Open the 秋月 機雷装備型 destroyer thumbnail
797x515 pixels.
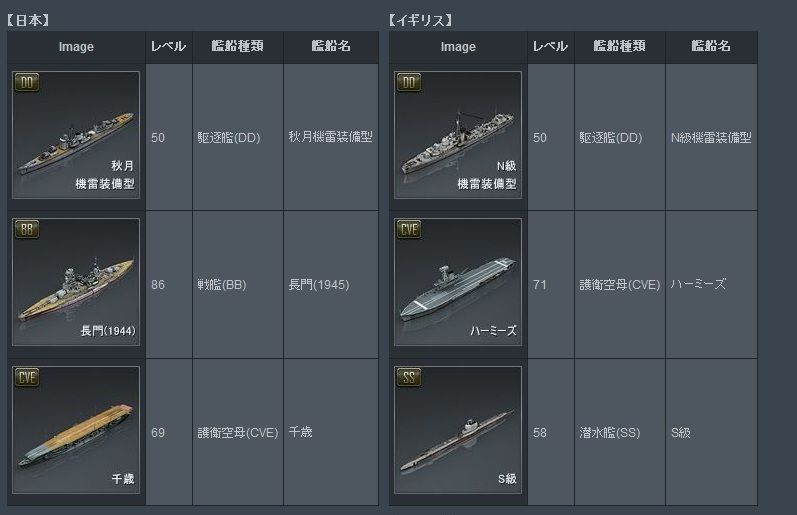click(76, 135)
